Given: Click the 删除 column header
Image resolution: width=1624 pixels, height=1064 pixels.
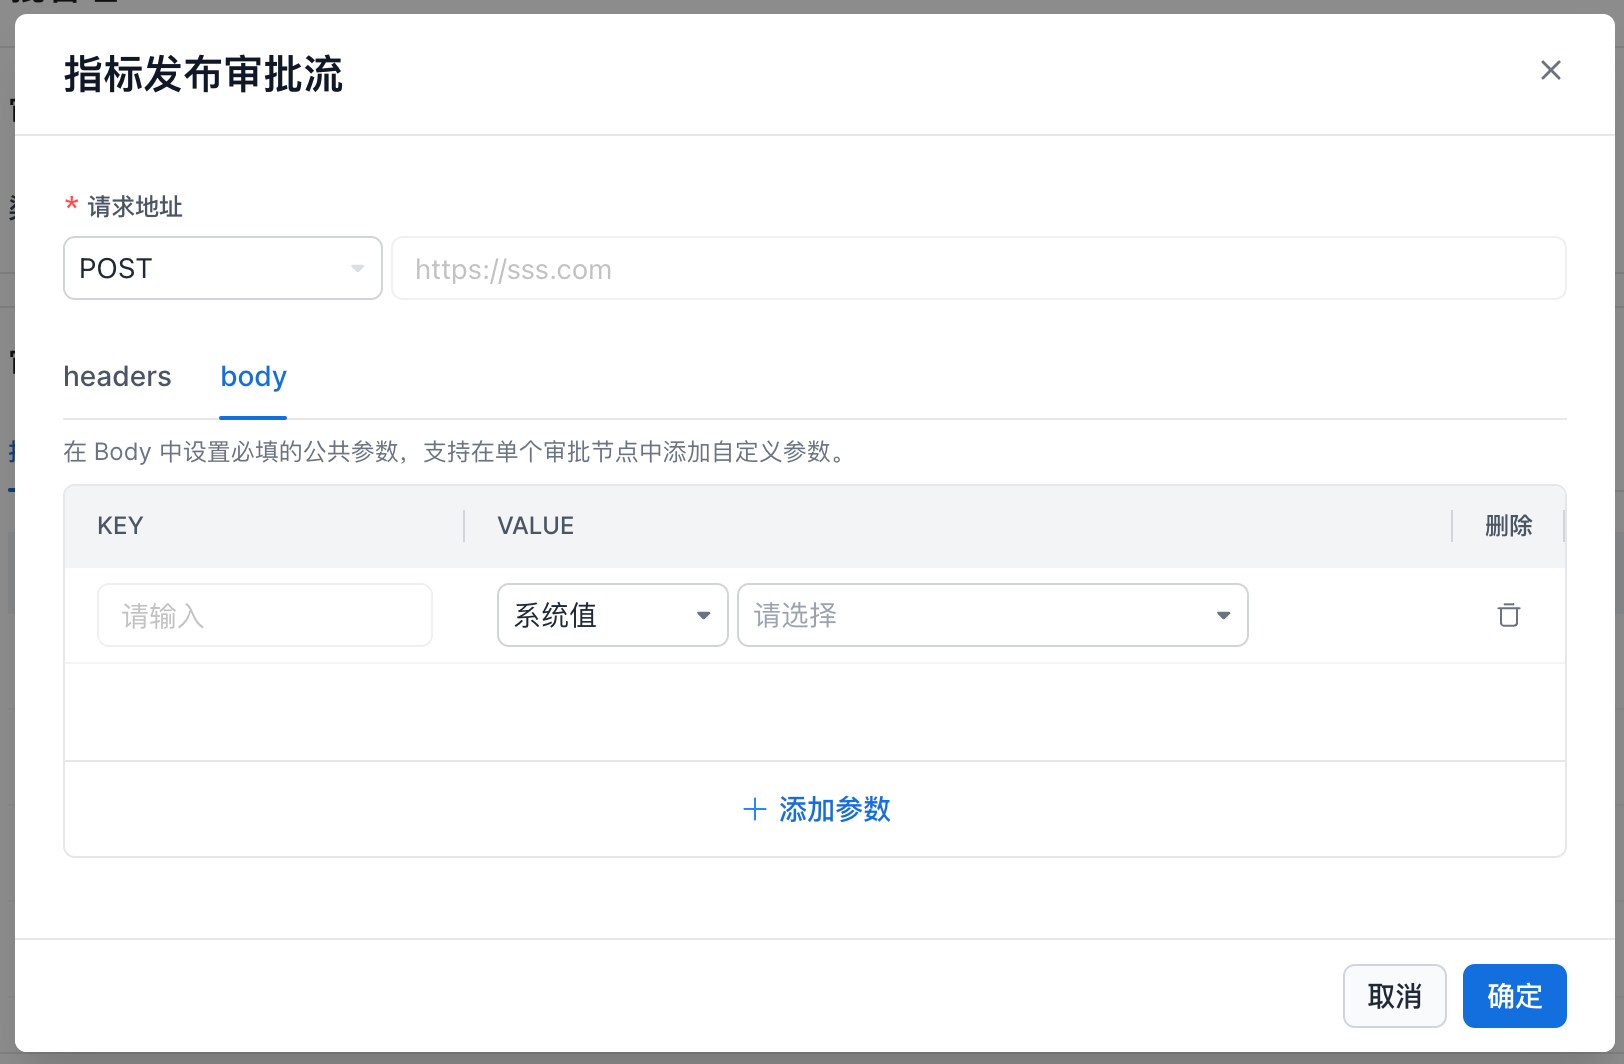Looking at the screenshot, I should [x=1508, y=526].
